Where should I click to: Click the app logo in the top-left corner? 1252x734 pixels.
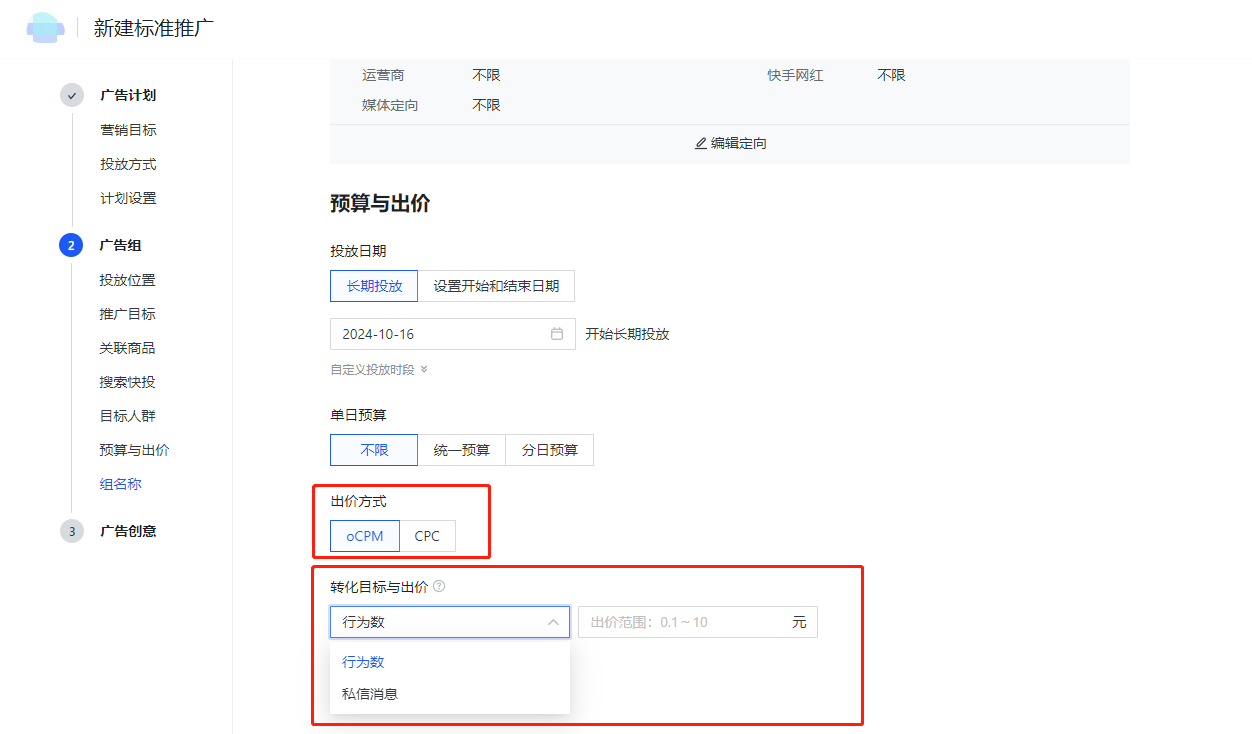tap(45, 27)
